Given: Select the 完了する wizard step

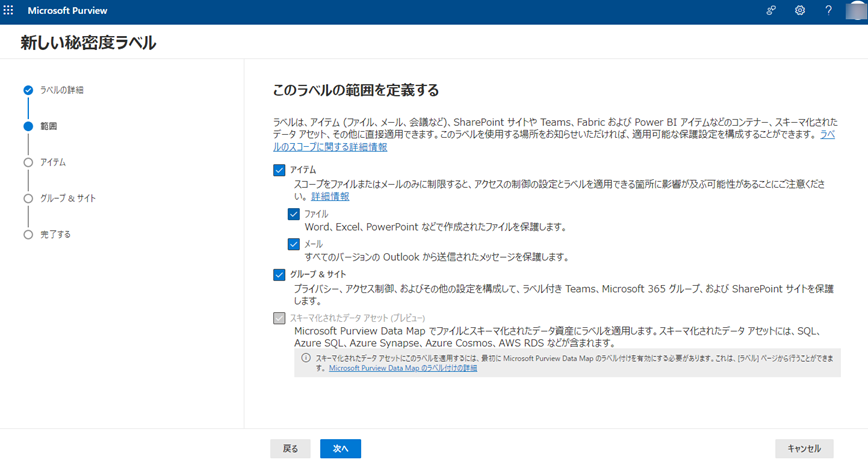Looking at the screenshot, I should click(x=54, y=234).
